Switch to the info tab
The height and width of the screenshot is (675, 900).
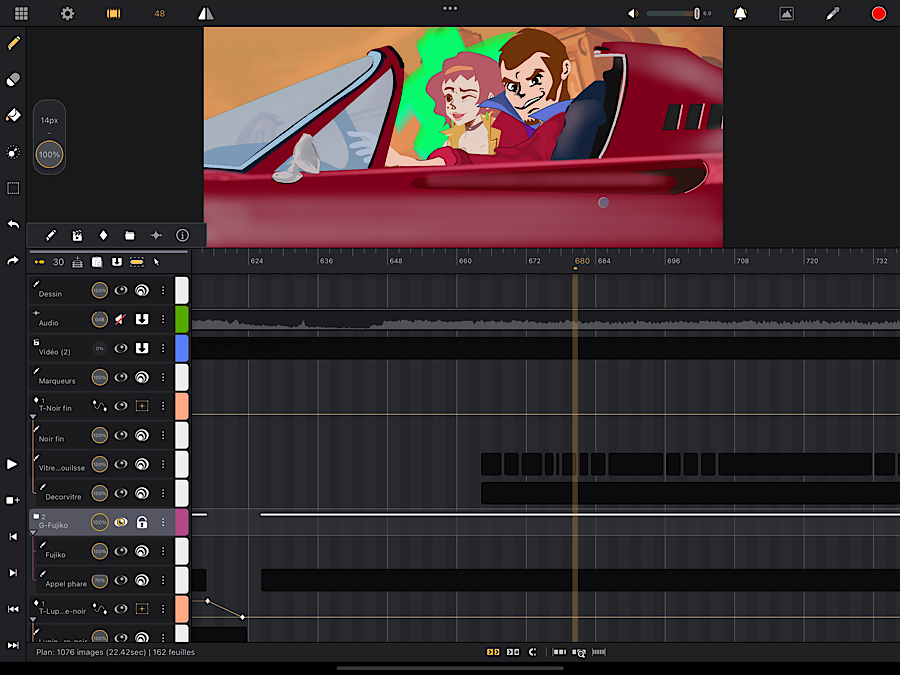click(x=183, y=235)
